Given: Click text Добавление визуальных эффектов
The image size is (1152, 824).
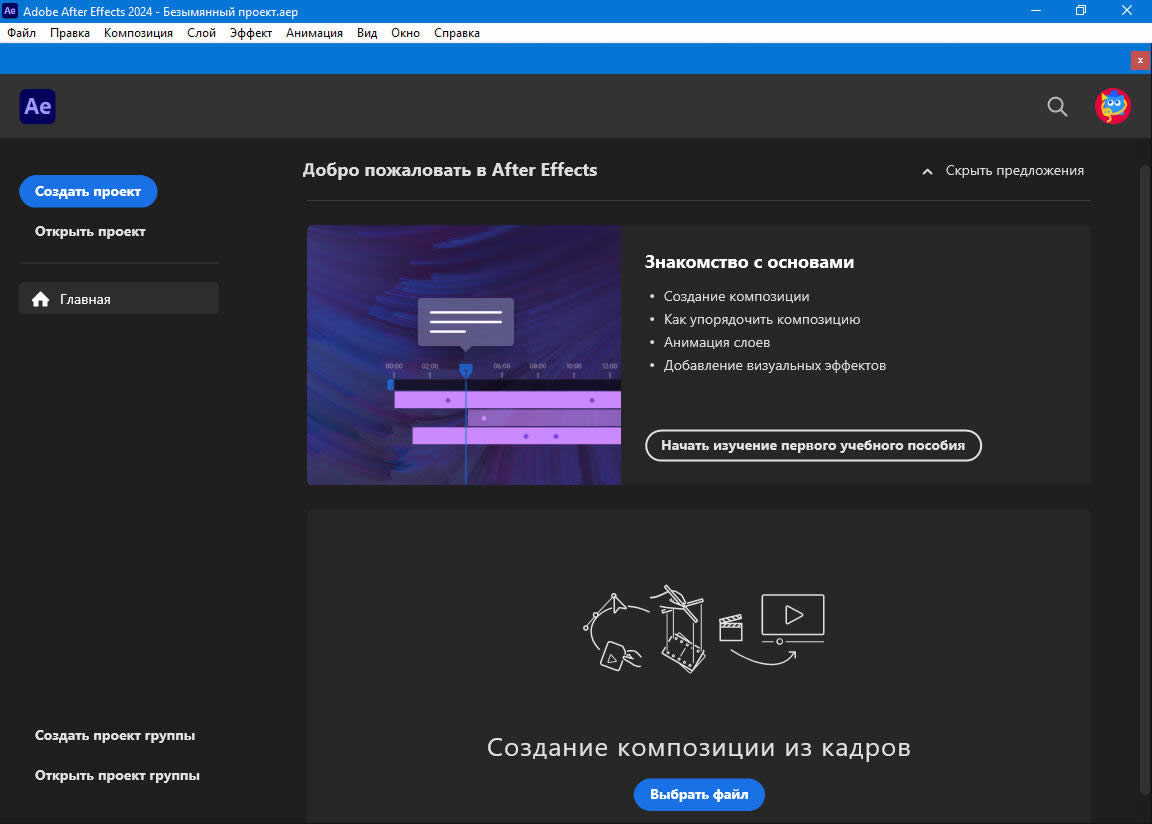Looking at the screenshot, I should tap(774, 365).
